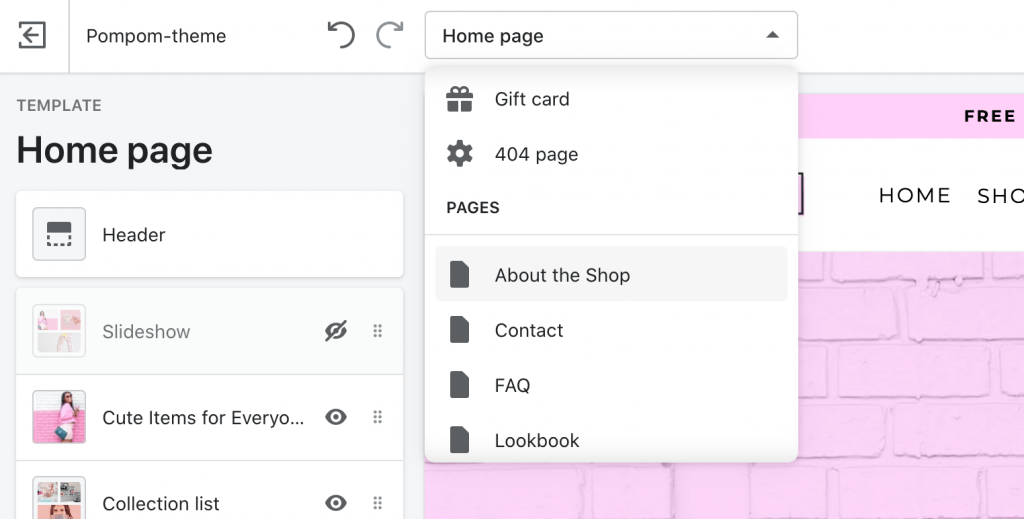This screenshot has width=1024, height=519.
Task: Click HOME link in store preview
Action: point(914,195)
